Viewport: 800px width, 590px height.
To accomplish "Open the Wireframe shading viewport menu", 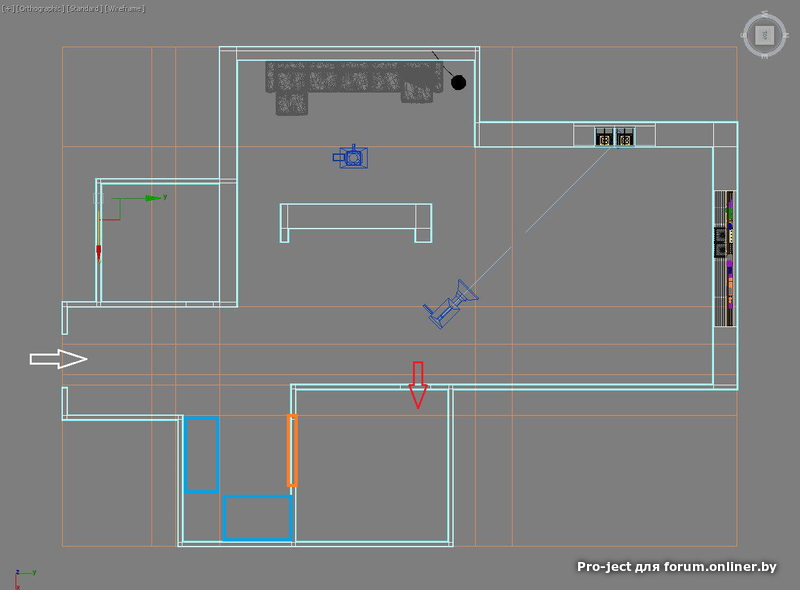I will pos(124,9).
